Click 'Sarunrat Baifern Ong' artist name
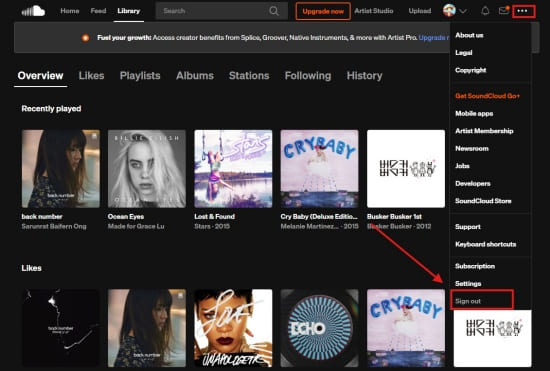This screenshot has width=550, height=371. pyautogui.click(x=54, y=227)
